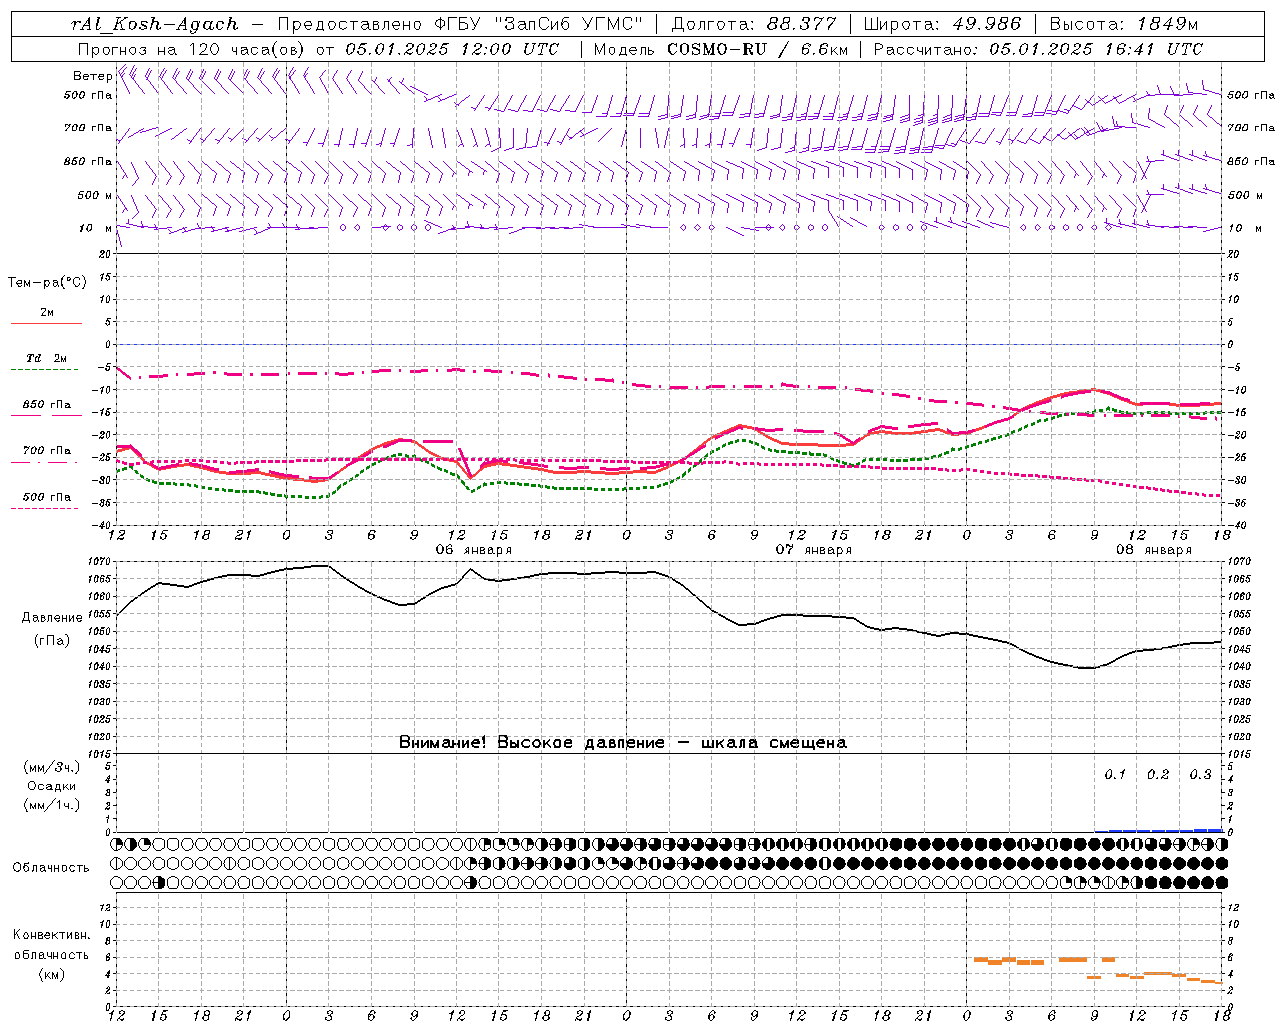This screenshot has height=1024, width=1280.
Task: Click the Облачность row label
Action: (x=51, y=868)
